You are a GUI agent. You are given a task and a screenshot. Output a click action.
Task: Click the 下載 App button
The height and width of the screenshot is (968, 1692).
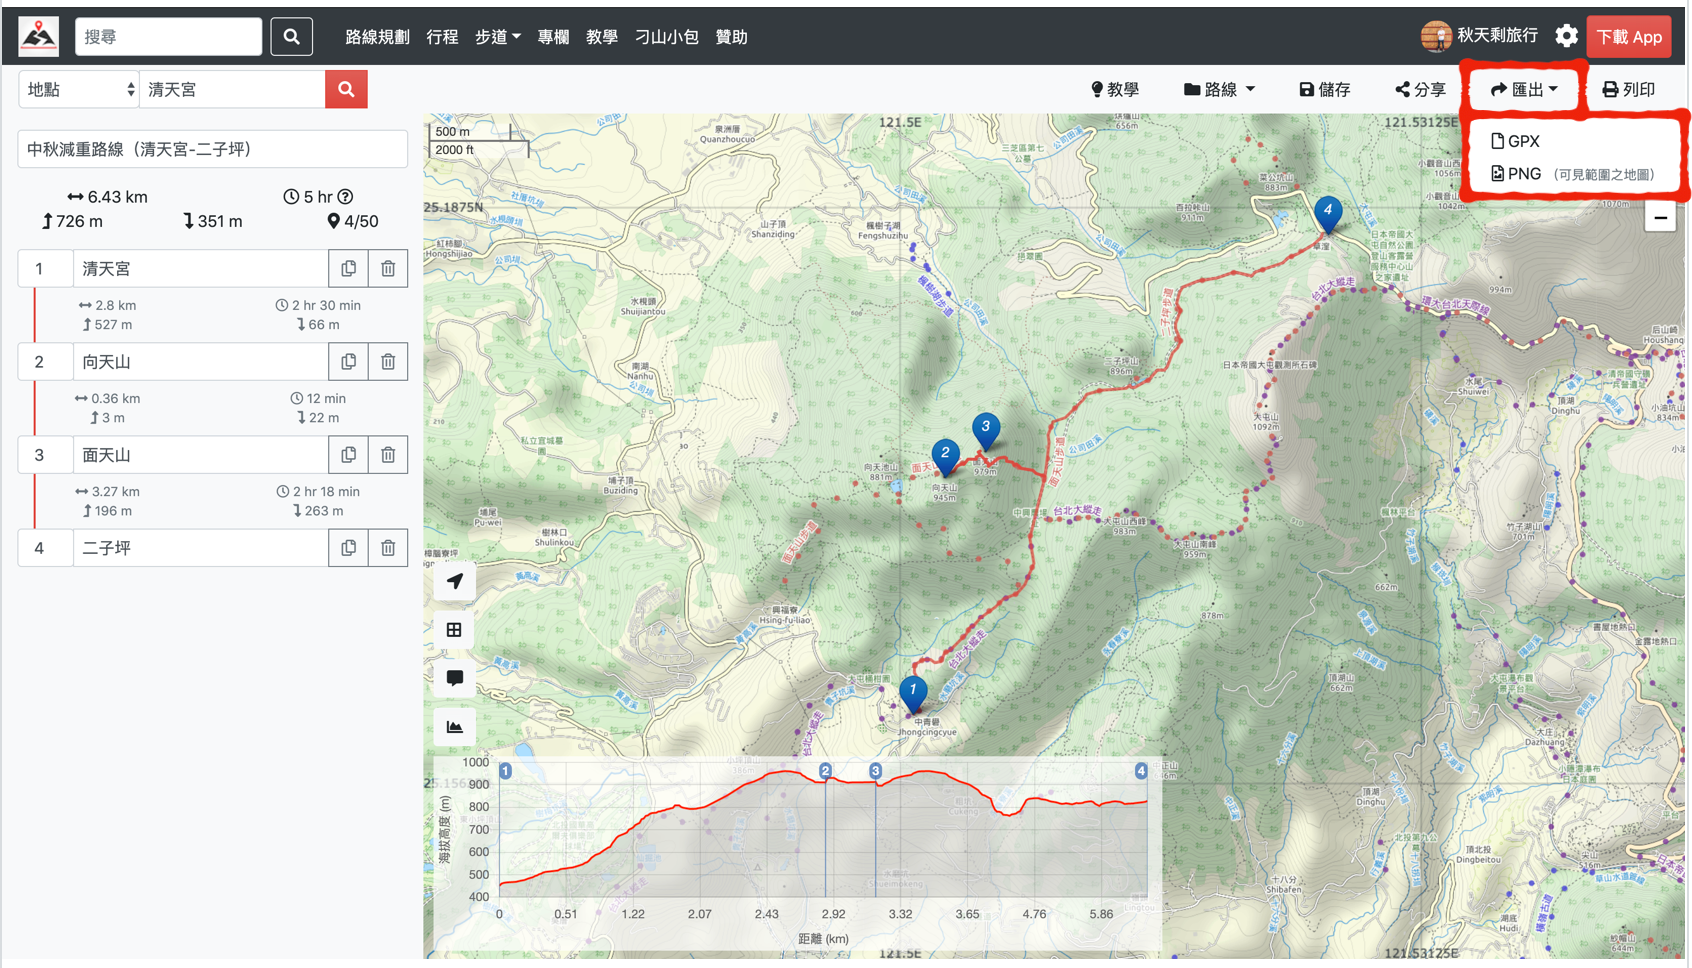[x=1629, y=36]
